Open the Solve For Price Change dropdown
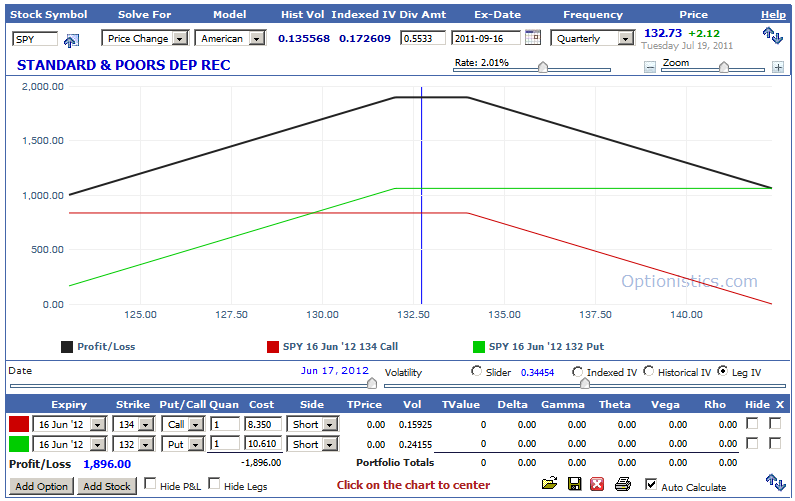The width and height of the screenshot is (795, 501). [x=145, y=39]
